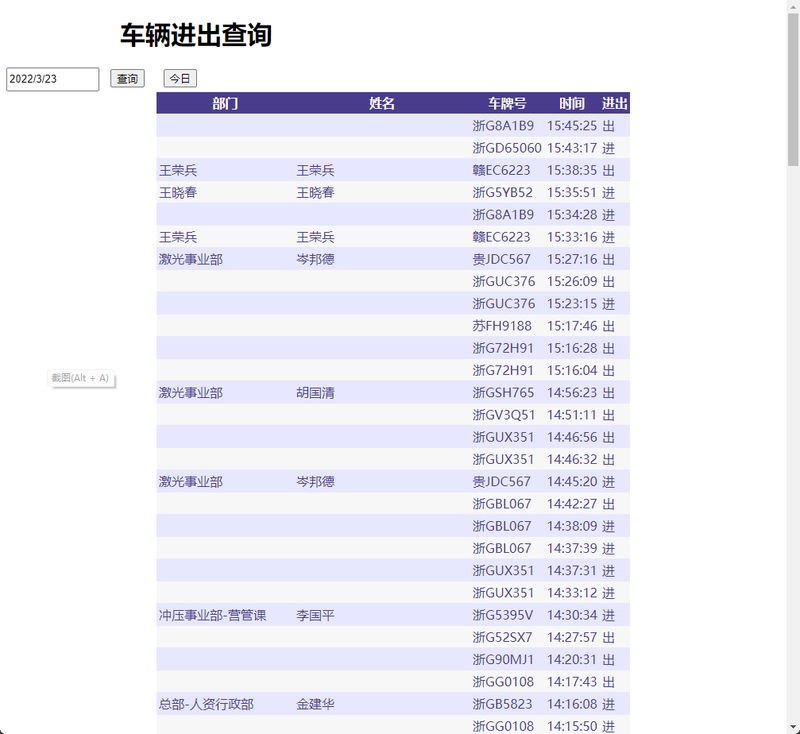Click the 部门 column header
This screenshot has height=734, width=800.
(x=225, y=104)
